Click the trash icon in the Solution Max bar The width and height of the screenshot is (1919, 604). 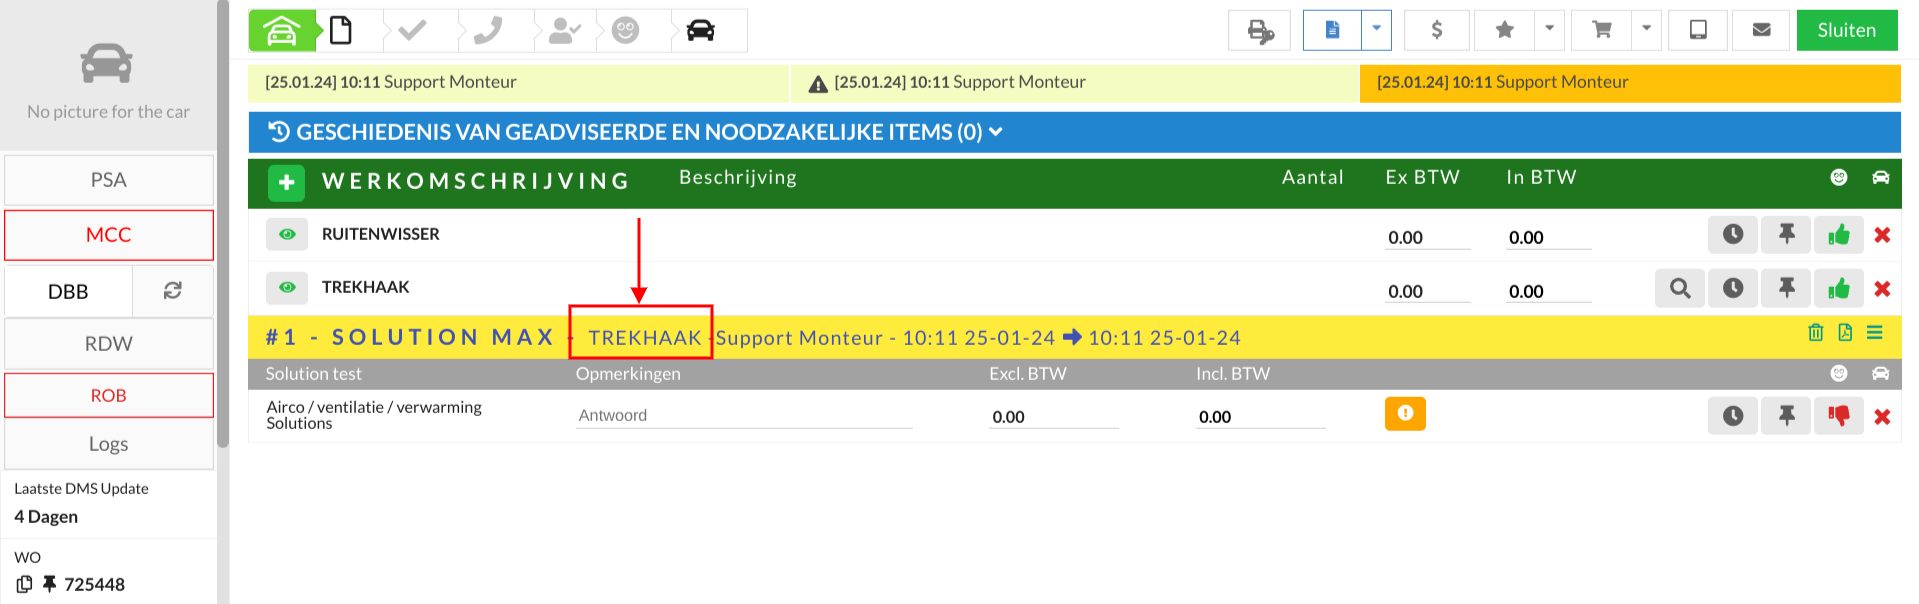point(1816,333)
